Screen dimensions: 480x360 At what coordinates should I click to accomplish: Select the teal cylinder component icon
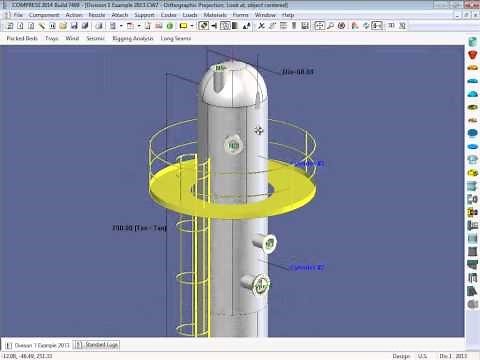[472, 42]
